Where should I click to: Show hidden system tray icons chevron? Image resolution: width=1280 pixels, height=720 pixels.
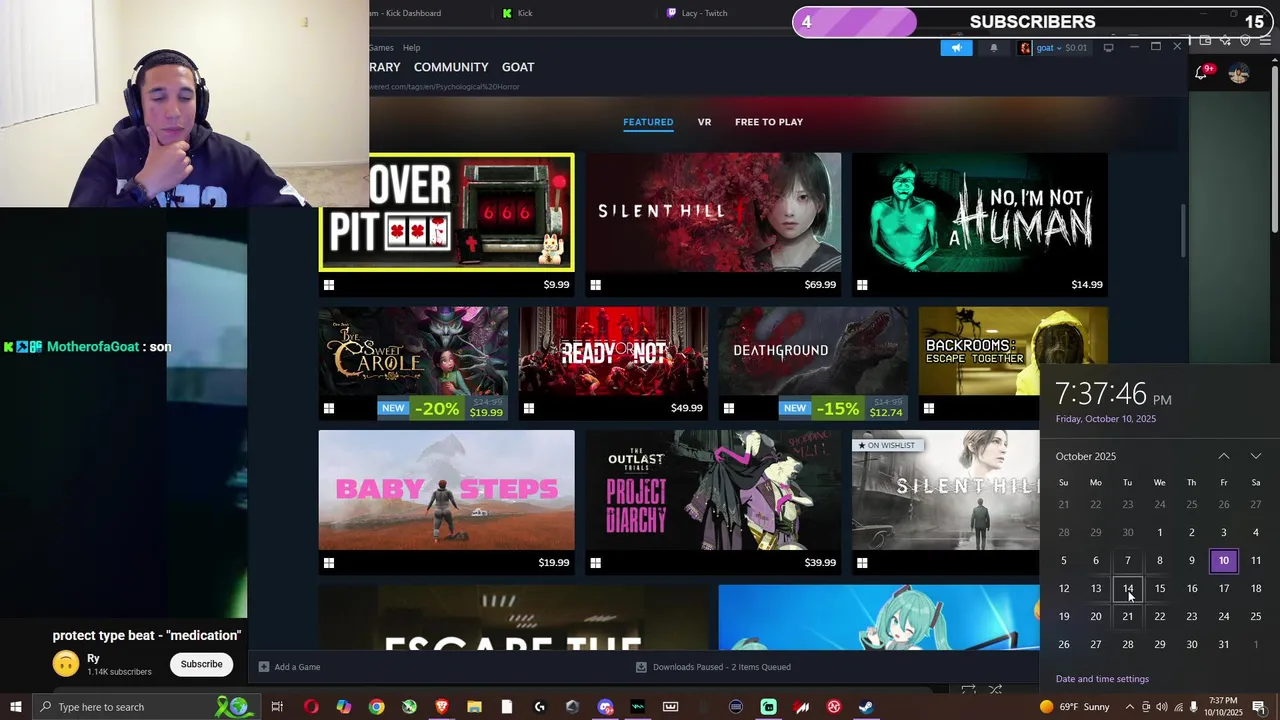[1130, 707]
